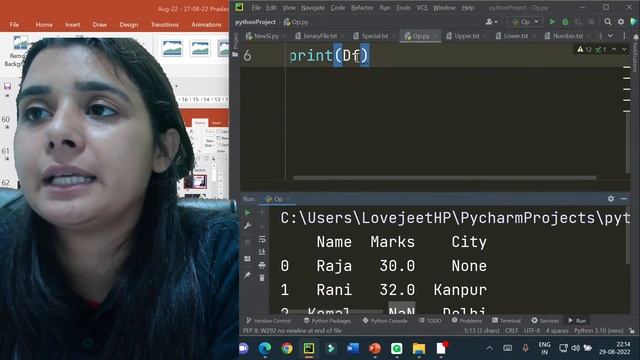Image resolution: width=640 pixels, height=360 pixels.
Task: Run the Op configuration with green play icon
Action: tap(552, 22)
